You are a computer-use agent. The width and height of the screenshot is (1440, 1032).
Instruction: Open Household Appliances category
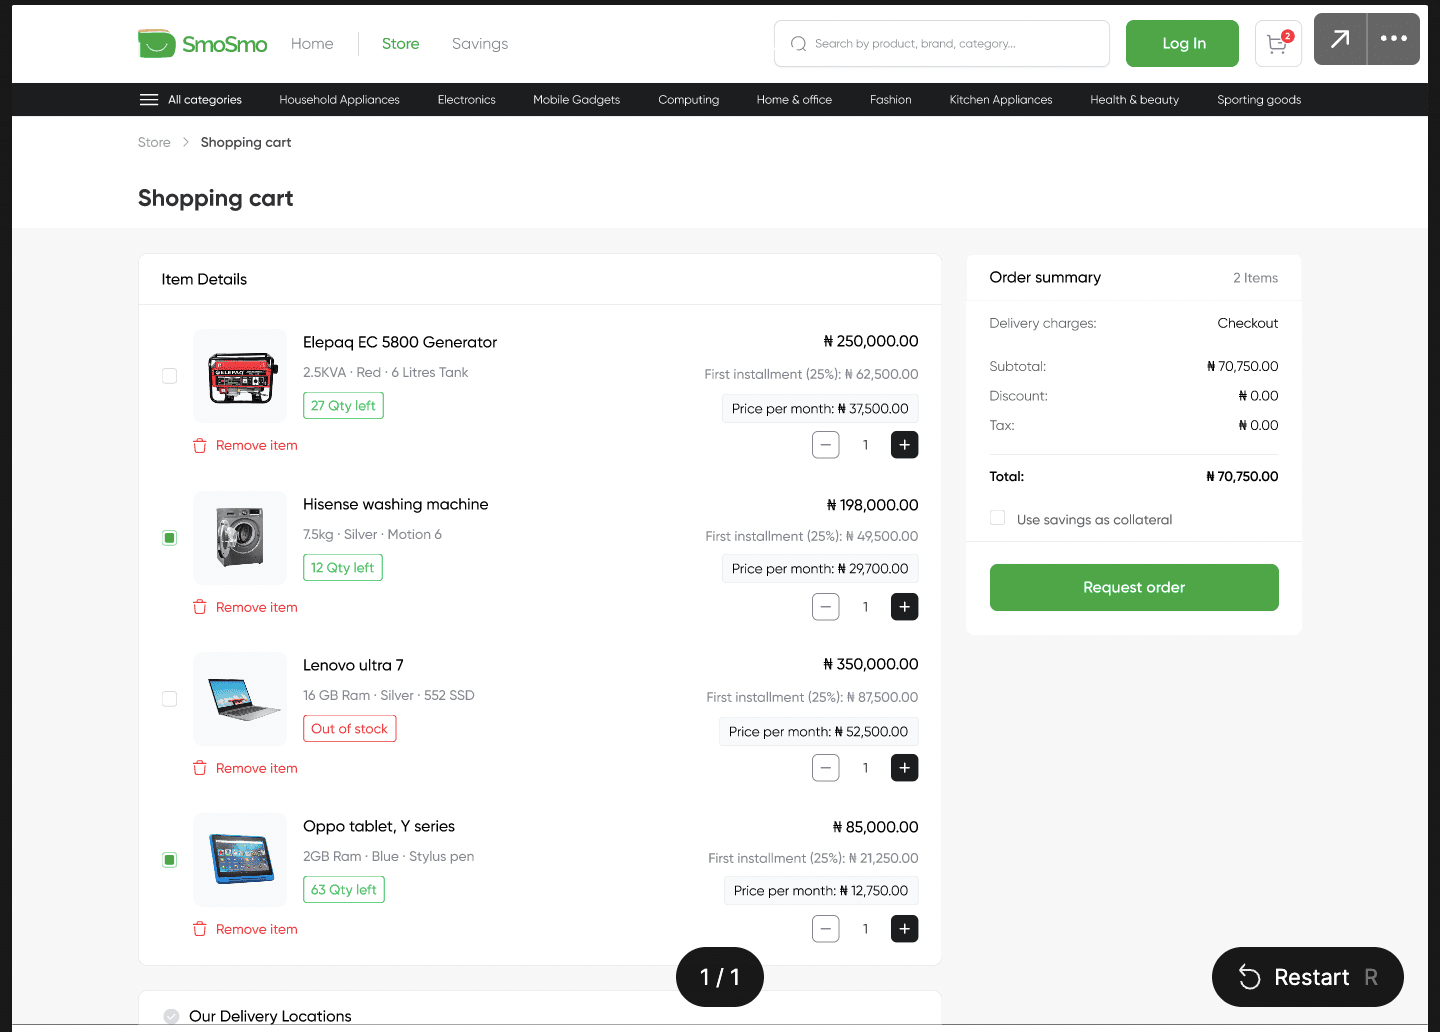pyautogui.click(x=340, y=100)
